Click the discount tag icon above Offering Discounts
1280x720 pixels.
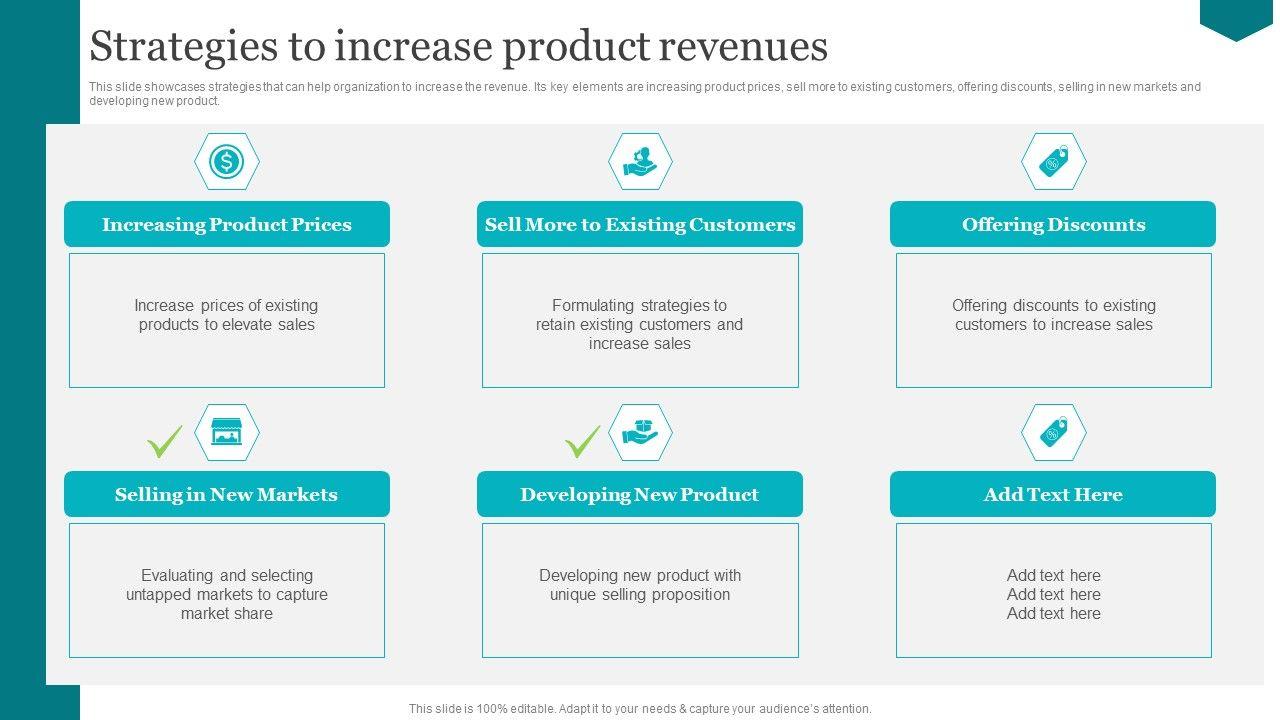1054,161
